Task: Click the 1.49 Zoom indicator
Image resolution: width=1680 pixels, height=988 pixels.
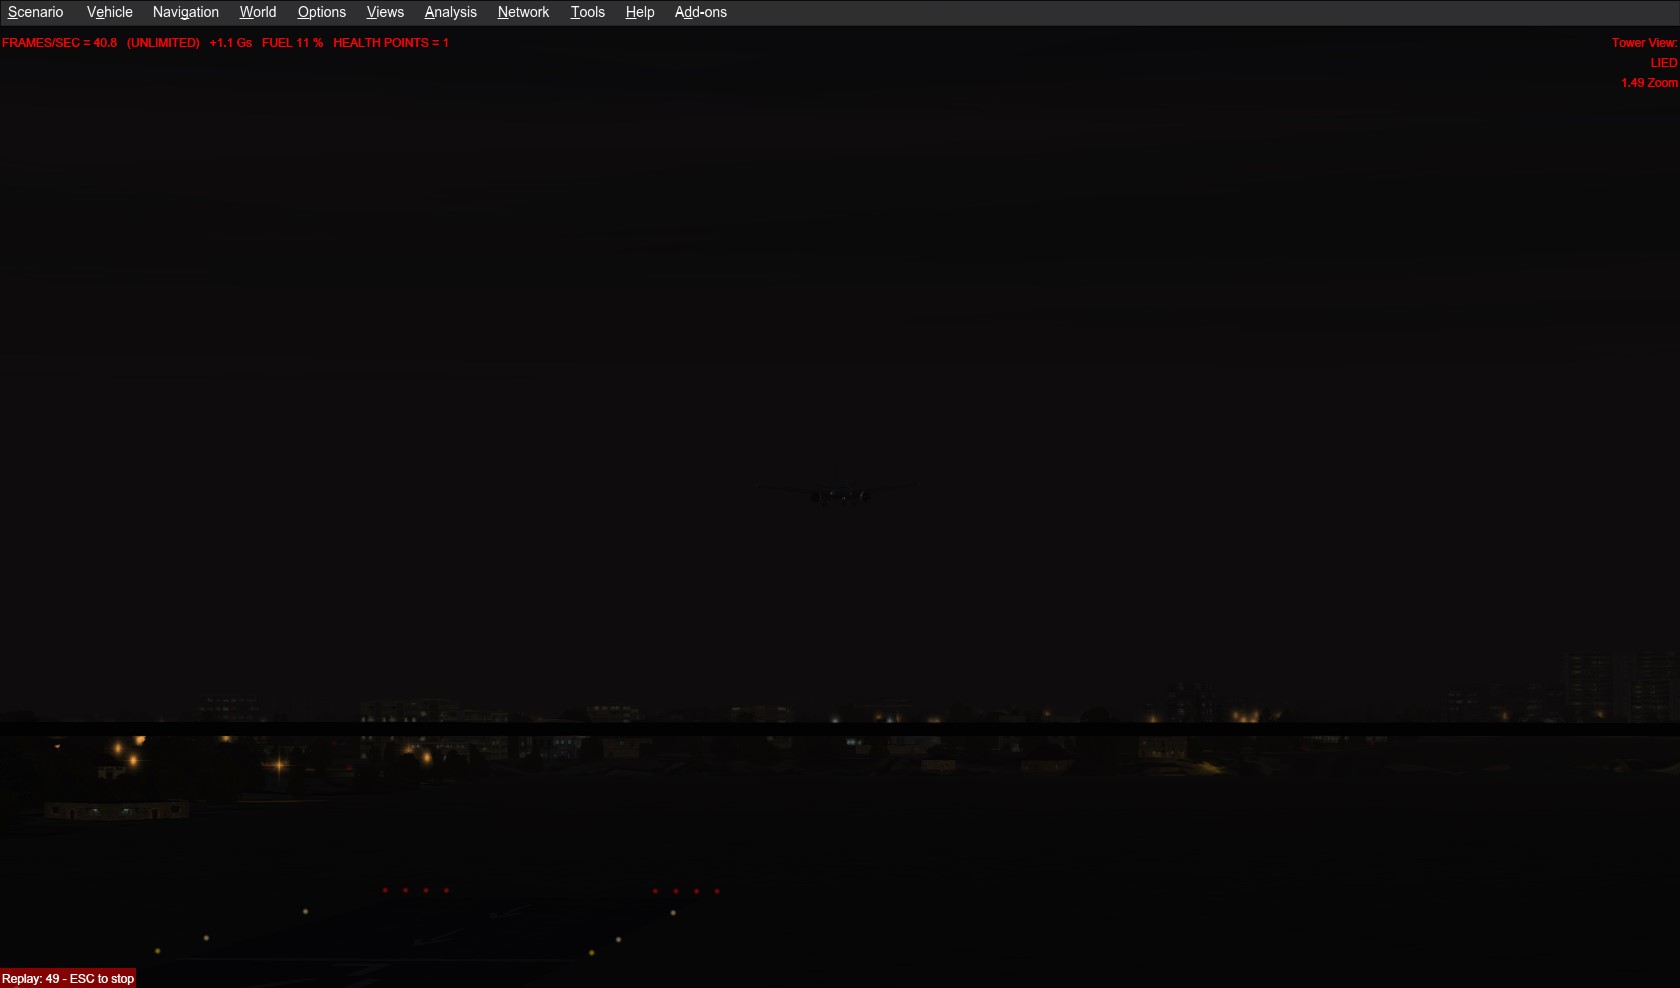Action: pyautogui.click(x=1648, y=83)
